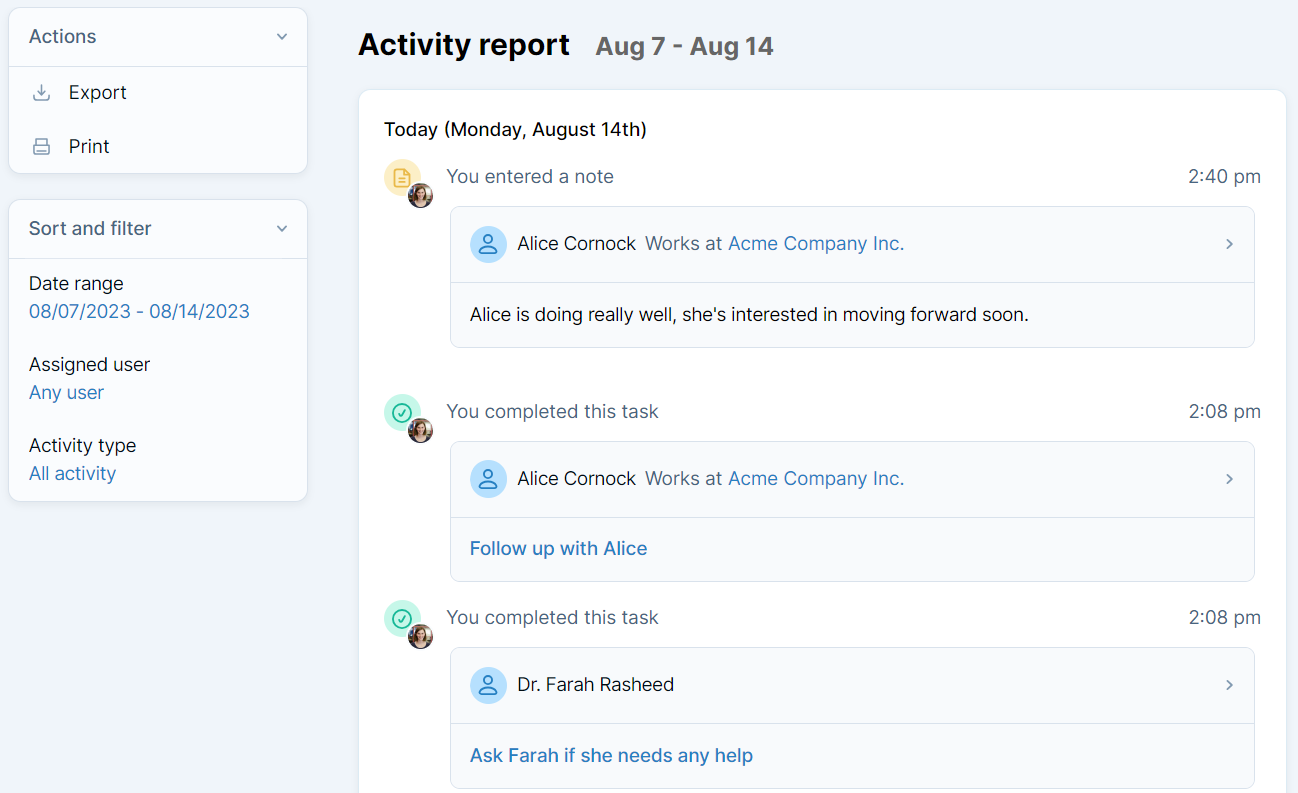The width and height of the screenshot is (1298, 793).
Task: Click Alice Cornock name in note card
Action: click(x=576, y=244)
